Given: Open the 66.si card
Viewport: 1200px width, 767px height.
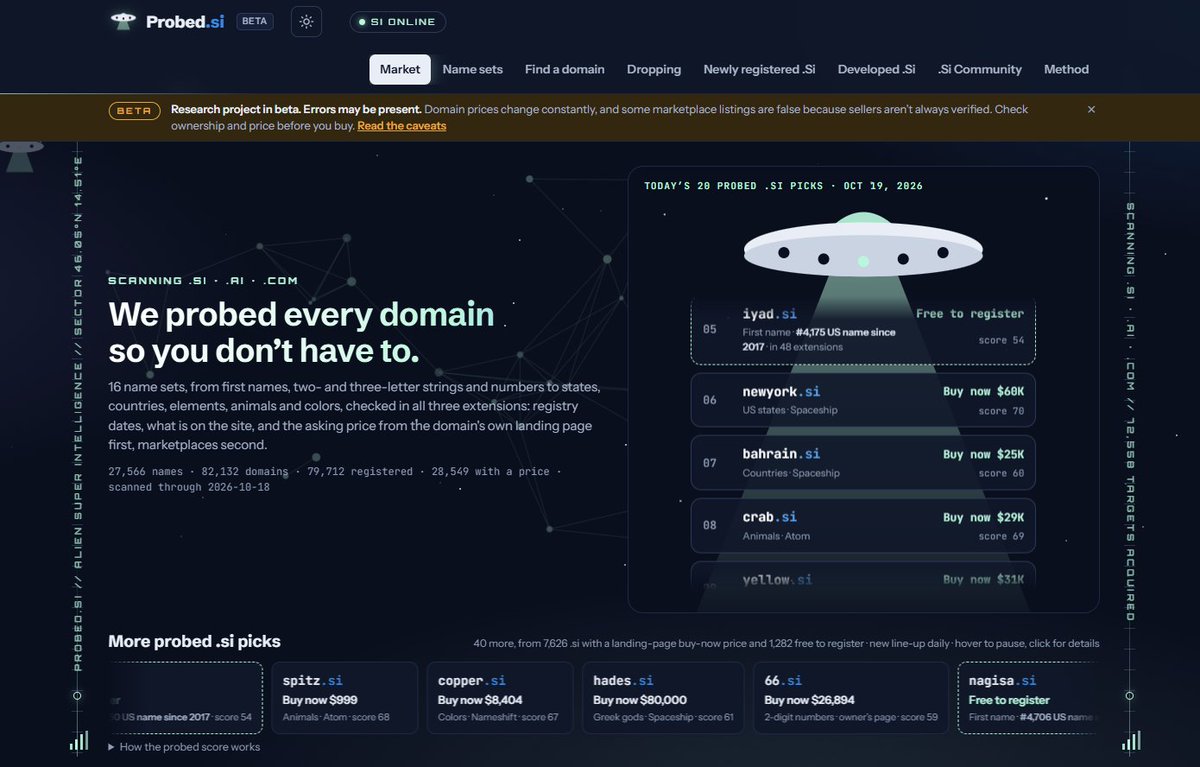Looking at the screenshot, I should tap(850, 698).
